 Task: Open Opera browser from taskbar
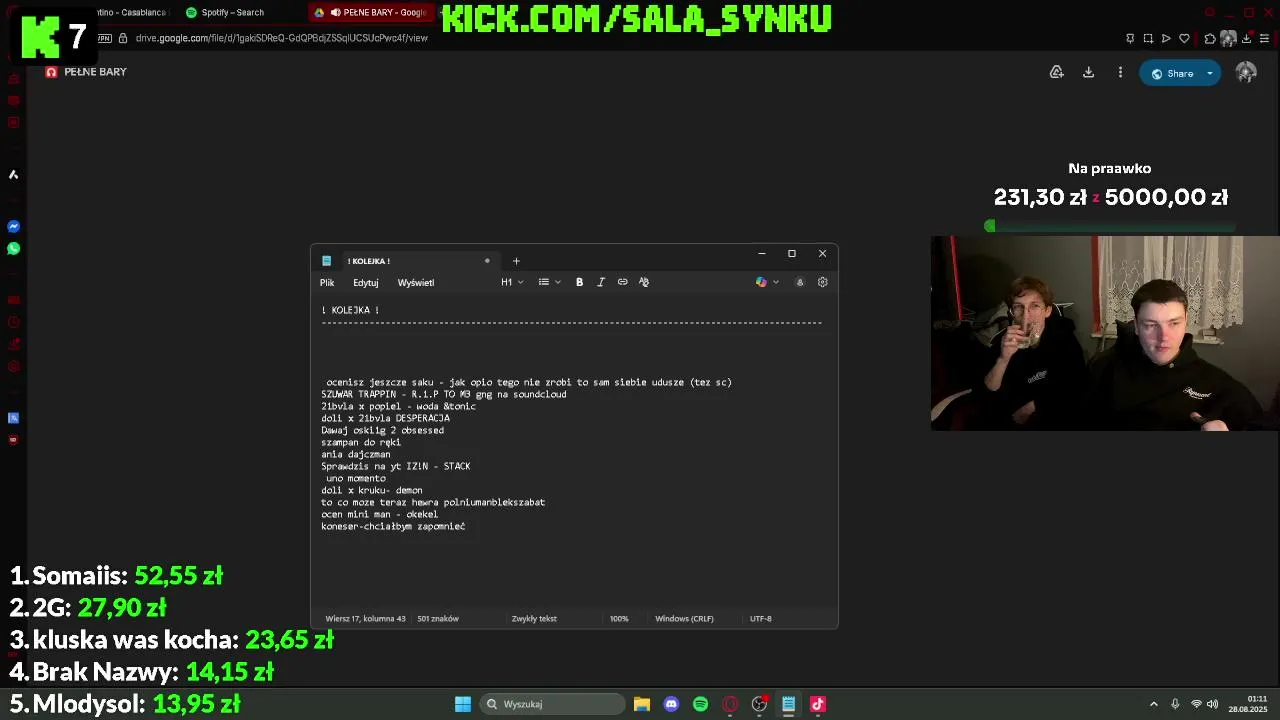click(730, 704)
